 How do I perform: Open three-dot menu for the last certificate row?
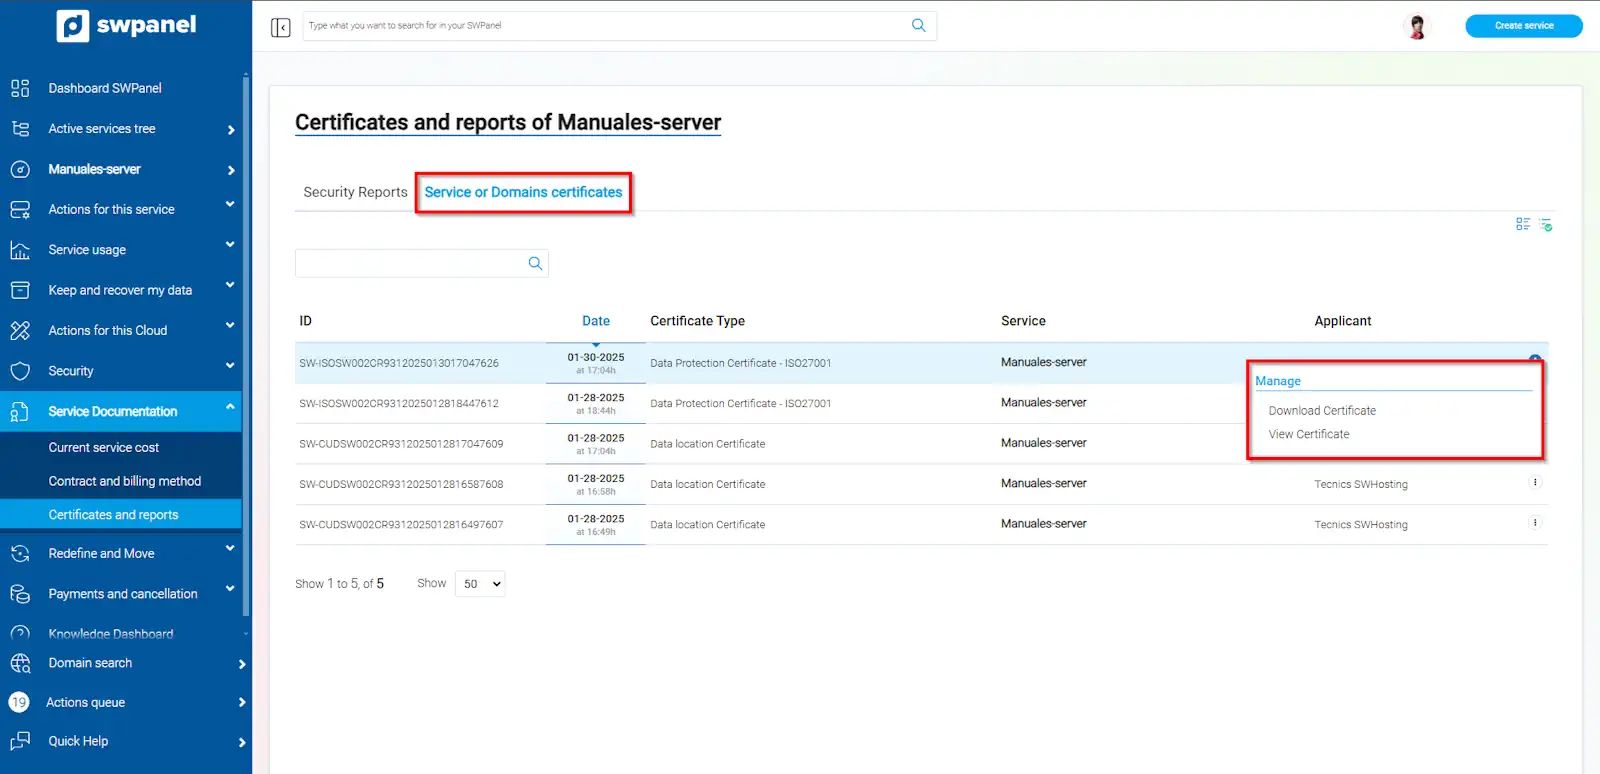[1535, 523]
